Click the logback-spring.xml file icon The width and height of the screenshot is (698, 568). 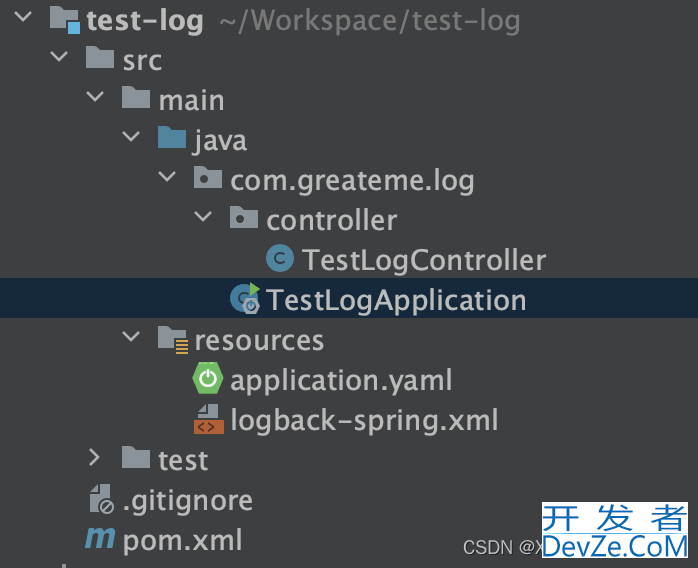[x=208, y=419]
